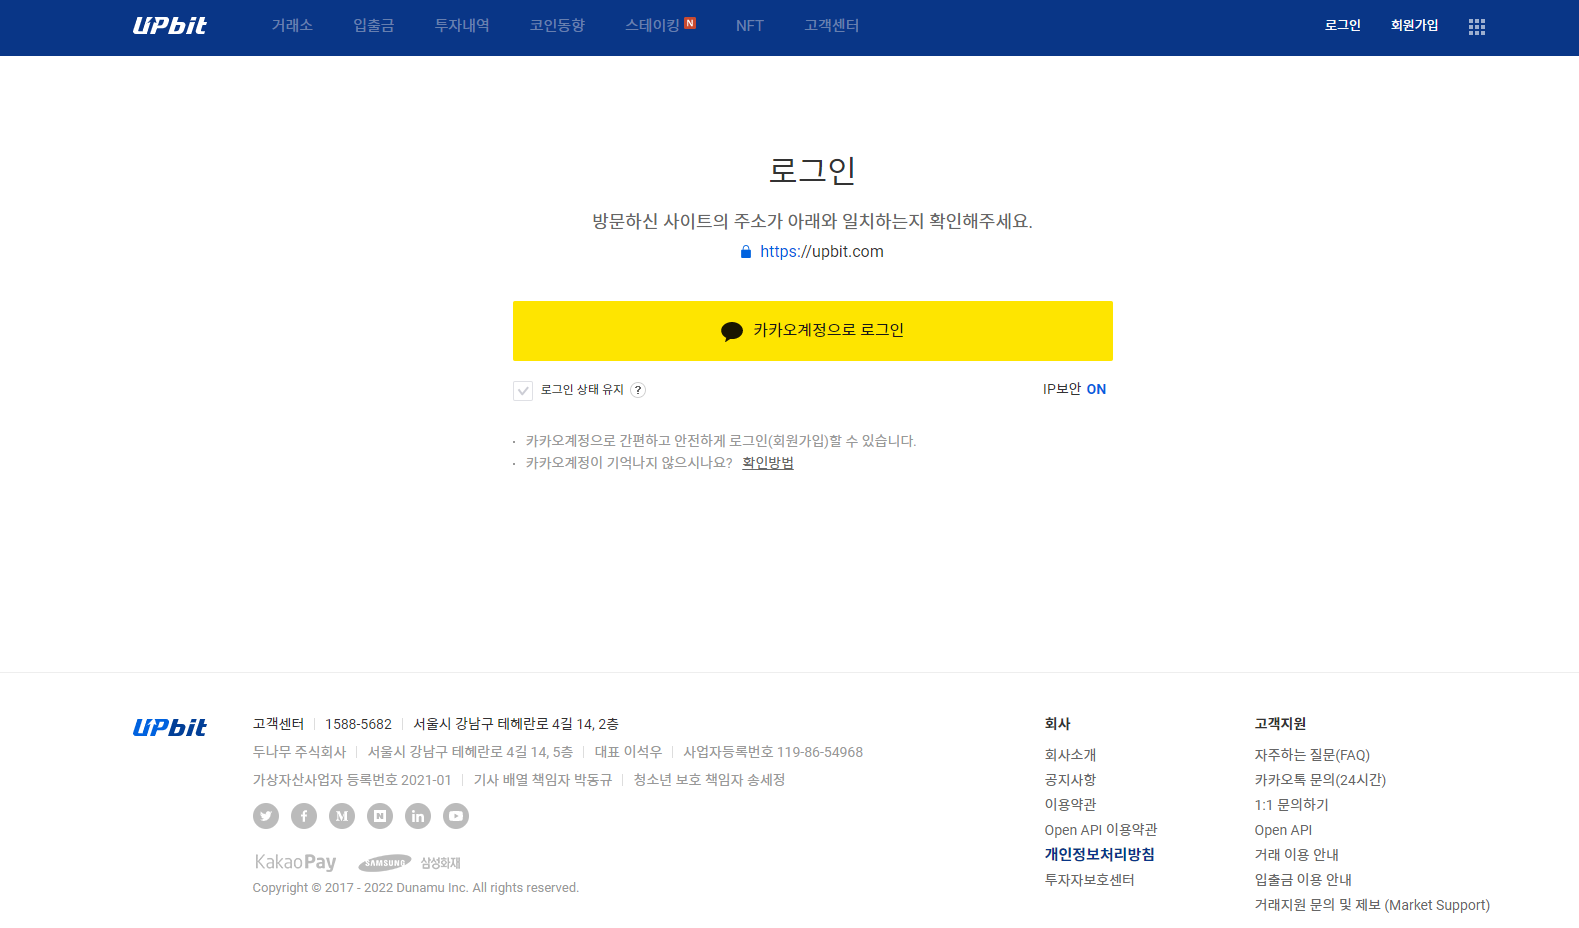Click the Naver blog social icon
Screen dimensions: 1579x928
pyautogui.click(x=380, y=816)
